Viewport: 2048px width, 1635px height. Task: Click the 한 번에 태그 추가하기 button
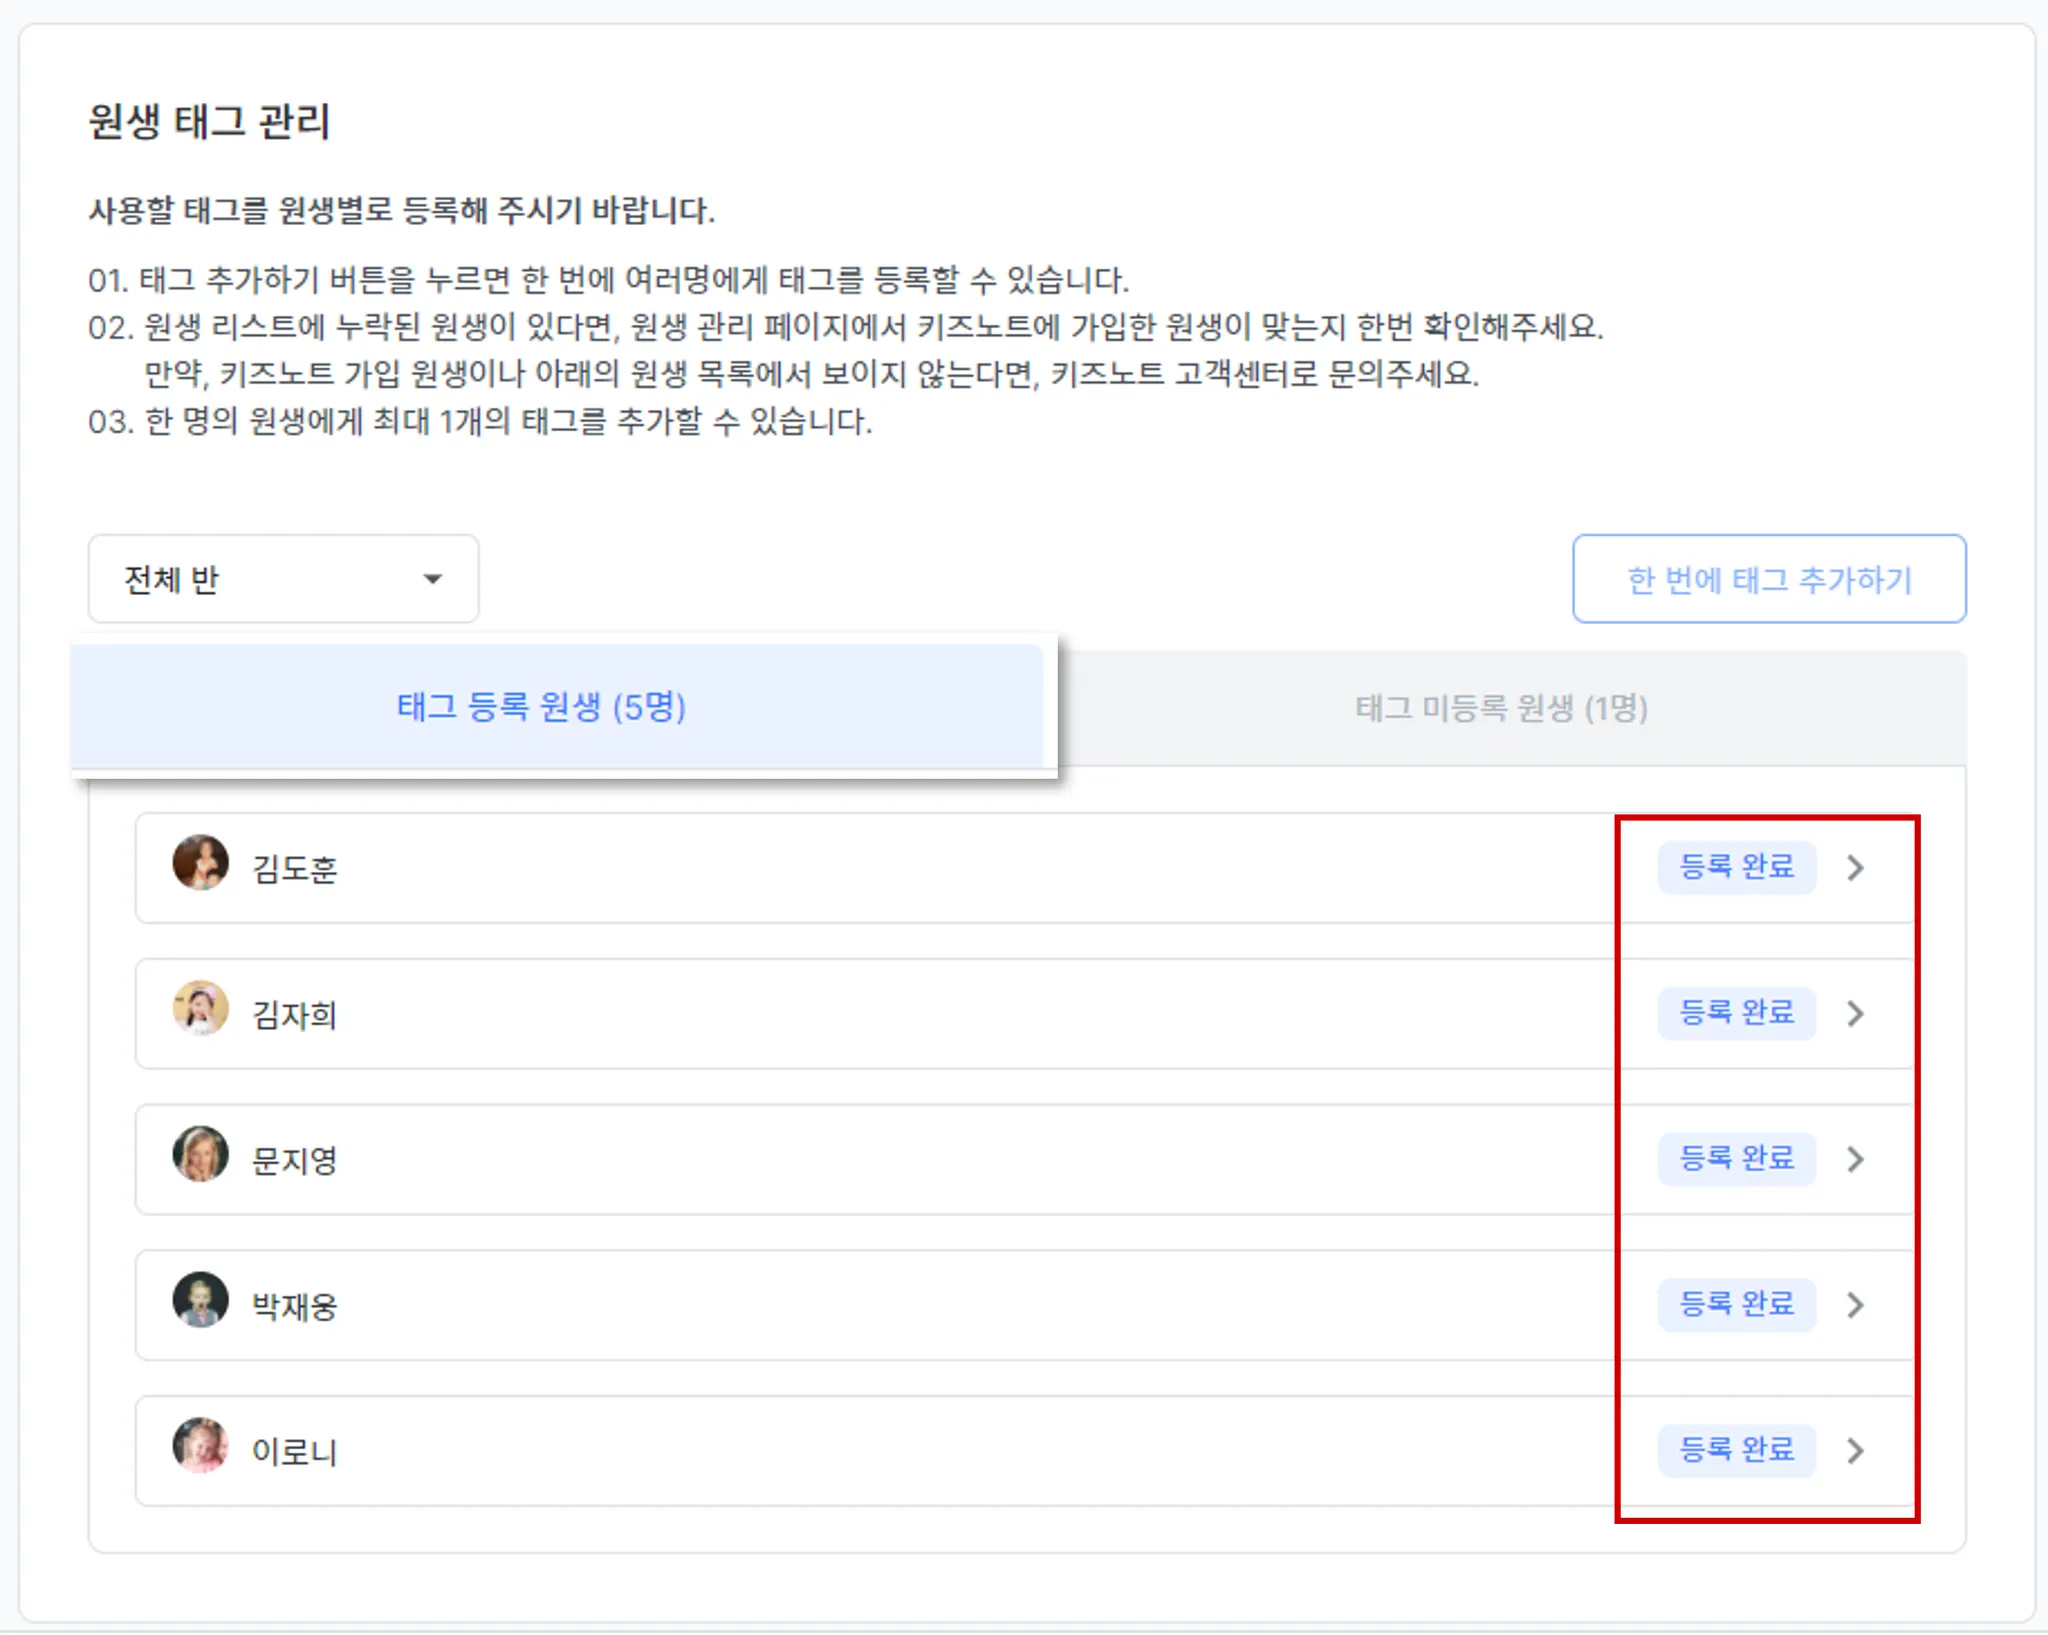coord(1768,579)
